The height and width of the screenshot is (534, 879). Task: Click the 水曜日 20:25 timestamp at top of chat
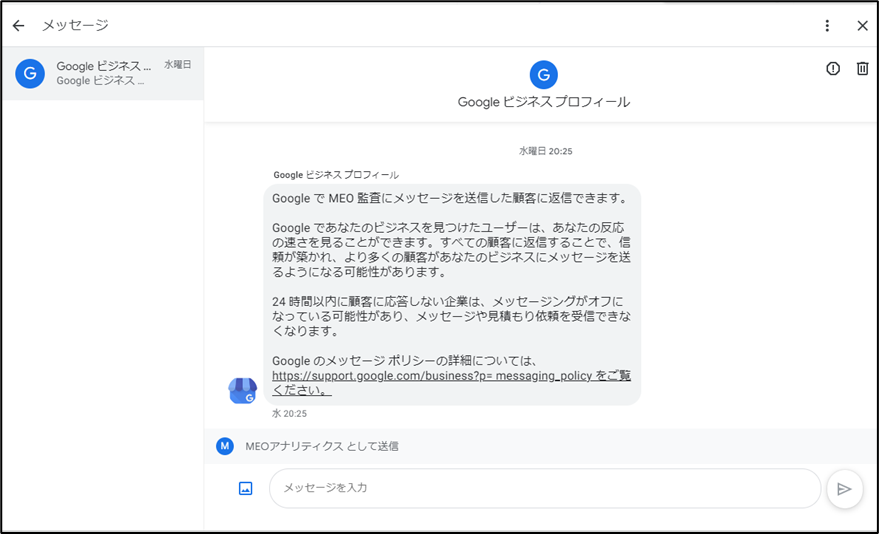(545, 151)
